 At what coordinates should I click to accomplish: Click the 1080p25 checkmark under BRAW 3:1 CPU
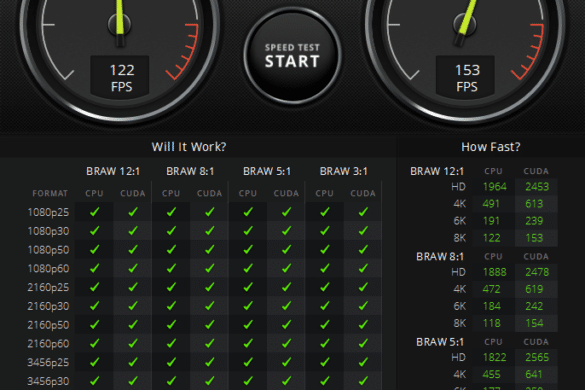(325, 212)
